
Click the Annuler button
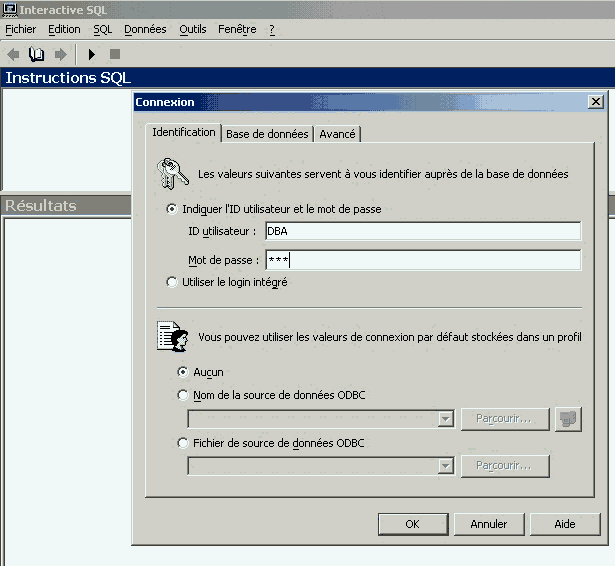(x=489, y=524)
